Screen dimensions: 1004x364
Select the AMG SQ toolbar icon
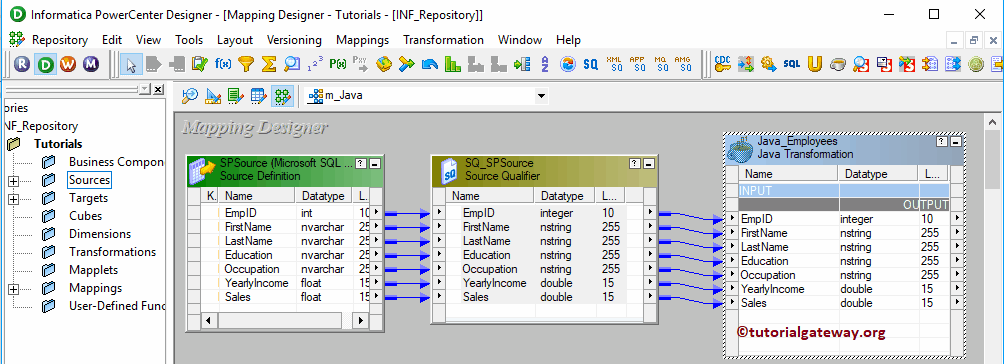tap(683, 64)
